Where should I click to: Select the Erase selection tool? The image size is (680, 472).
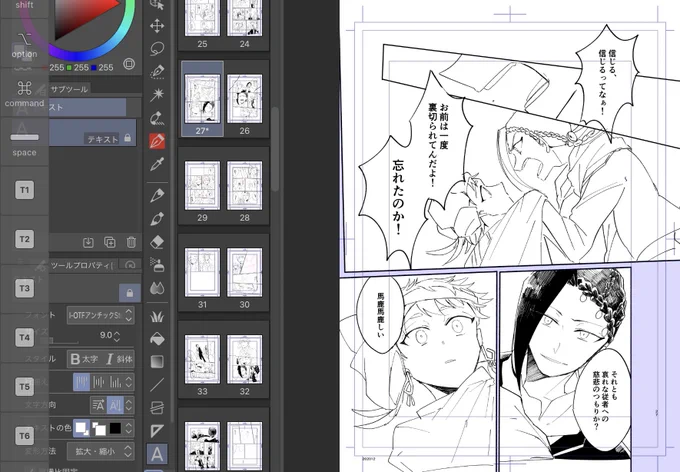(157, 118)
